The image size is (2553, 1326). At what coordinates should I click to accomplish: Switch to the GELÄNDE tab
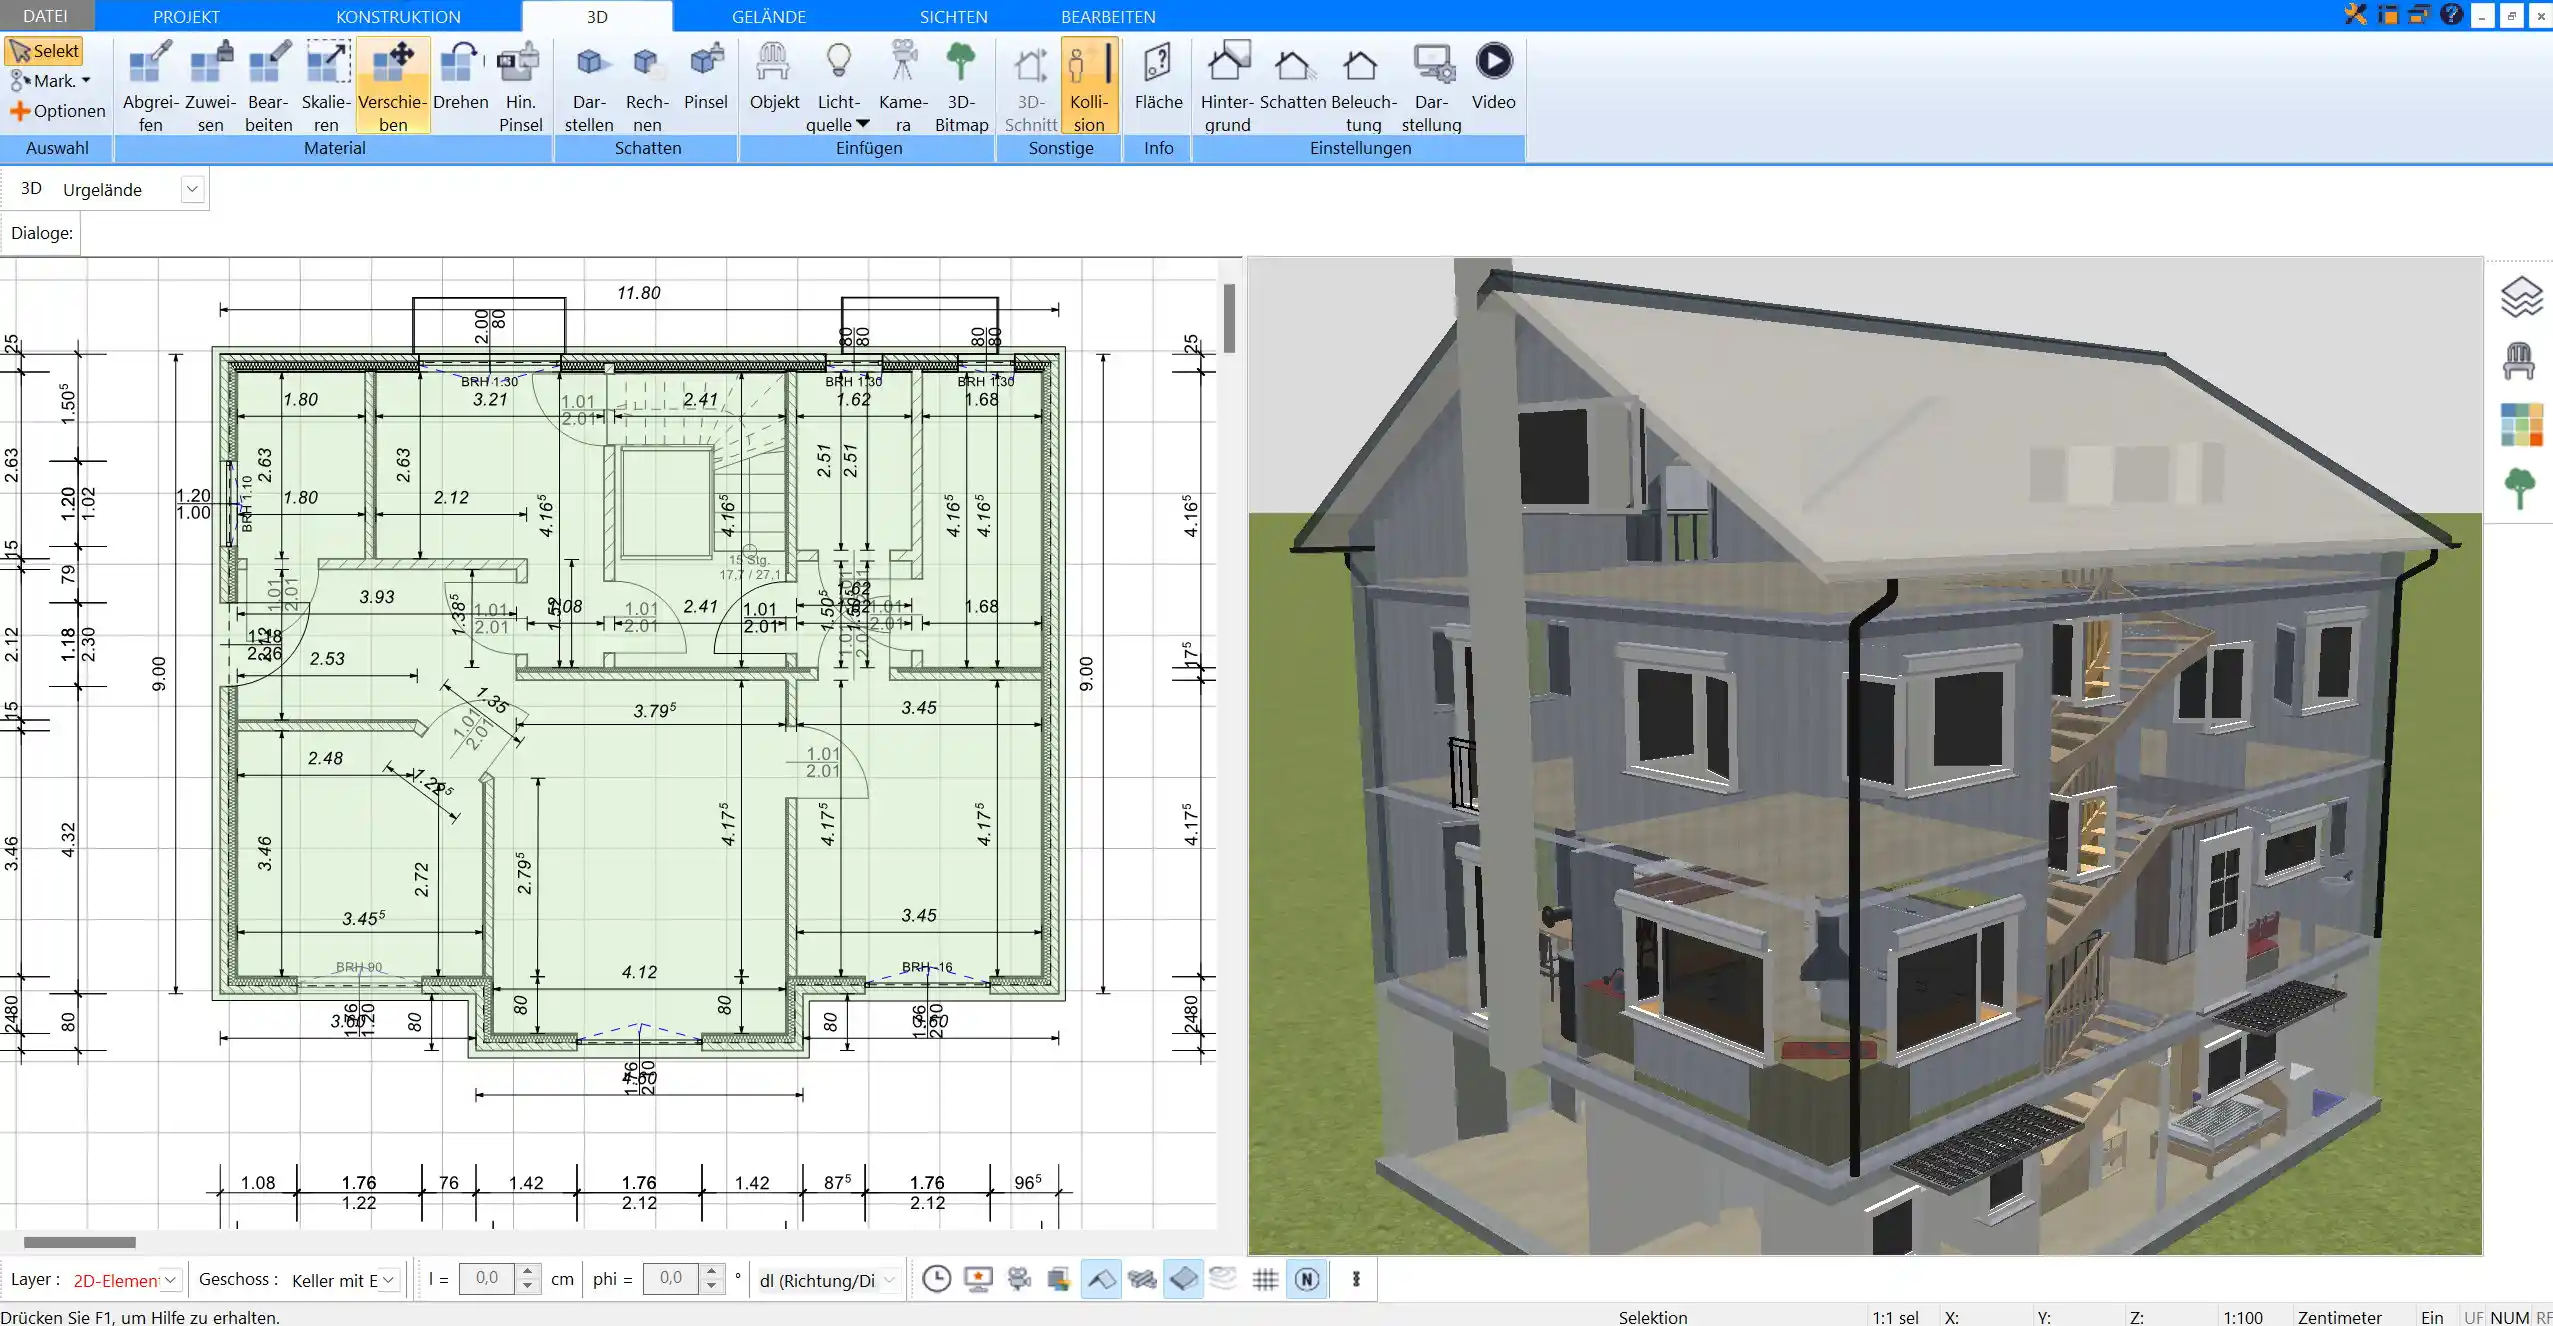click(x=768, y=16)
